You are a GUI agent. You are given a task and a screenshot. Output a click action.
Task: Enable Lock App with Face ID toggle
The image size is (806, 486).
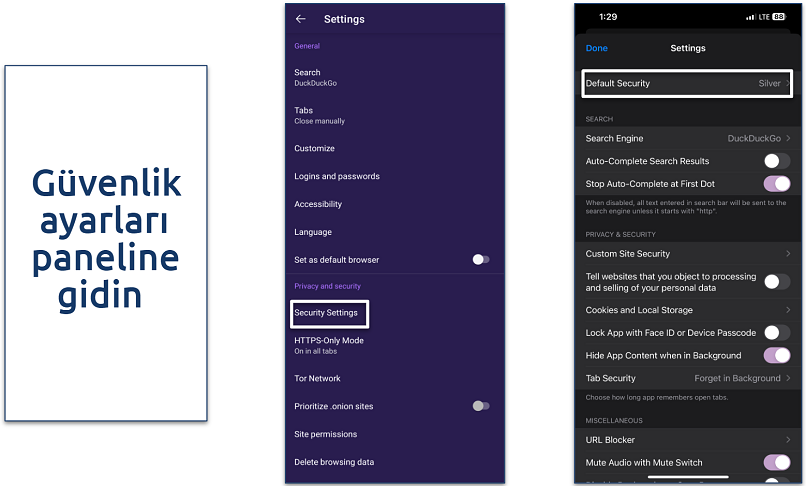pos(776,332)
